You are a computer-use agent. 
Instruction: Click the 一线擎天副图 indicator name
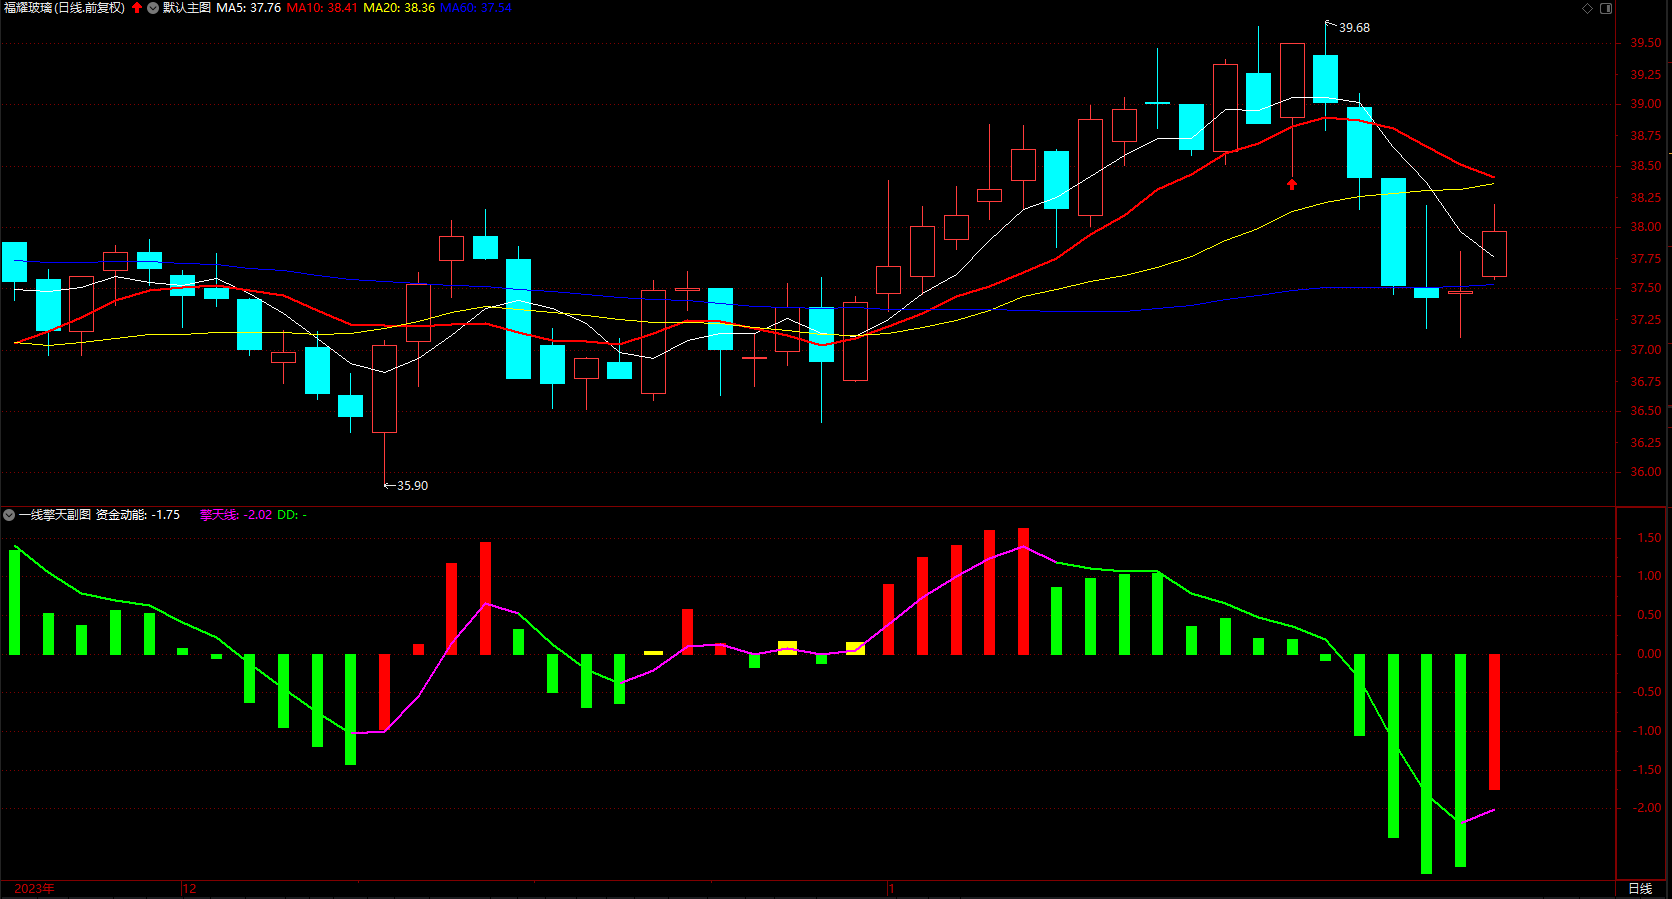coord(55,515)
